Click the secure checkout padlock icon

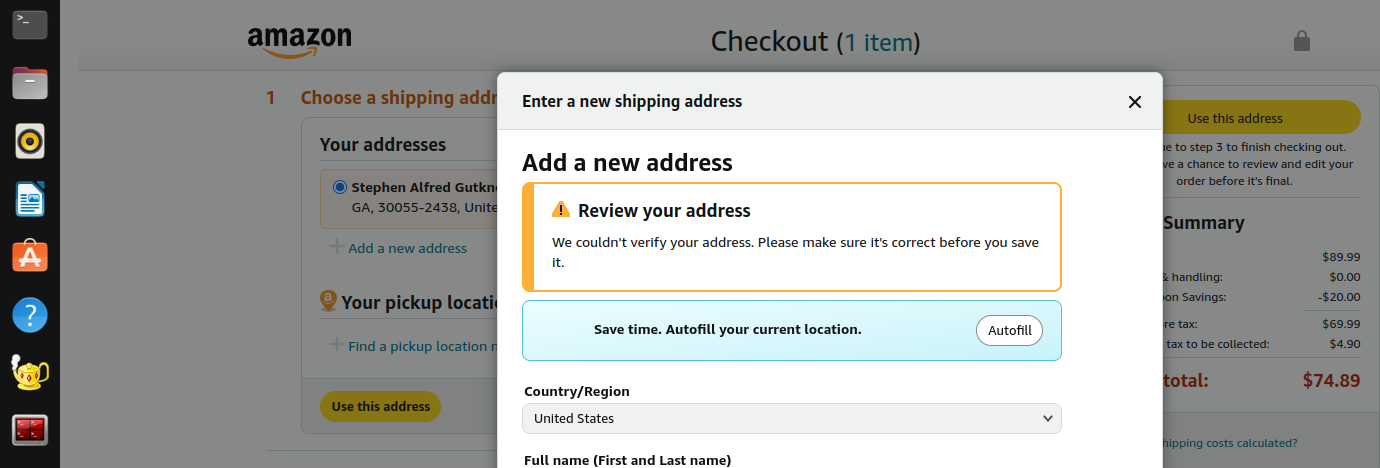[x=1301, y=40]
